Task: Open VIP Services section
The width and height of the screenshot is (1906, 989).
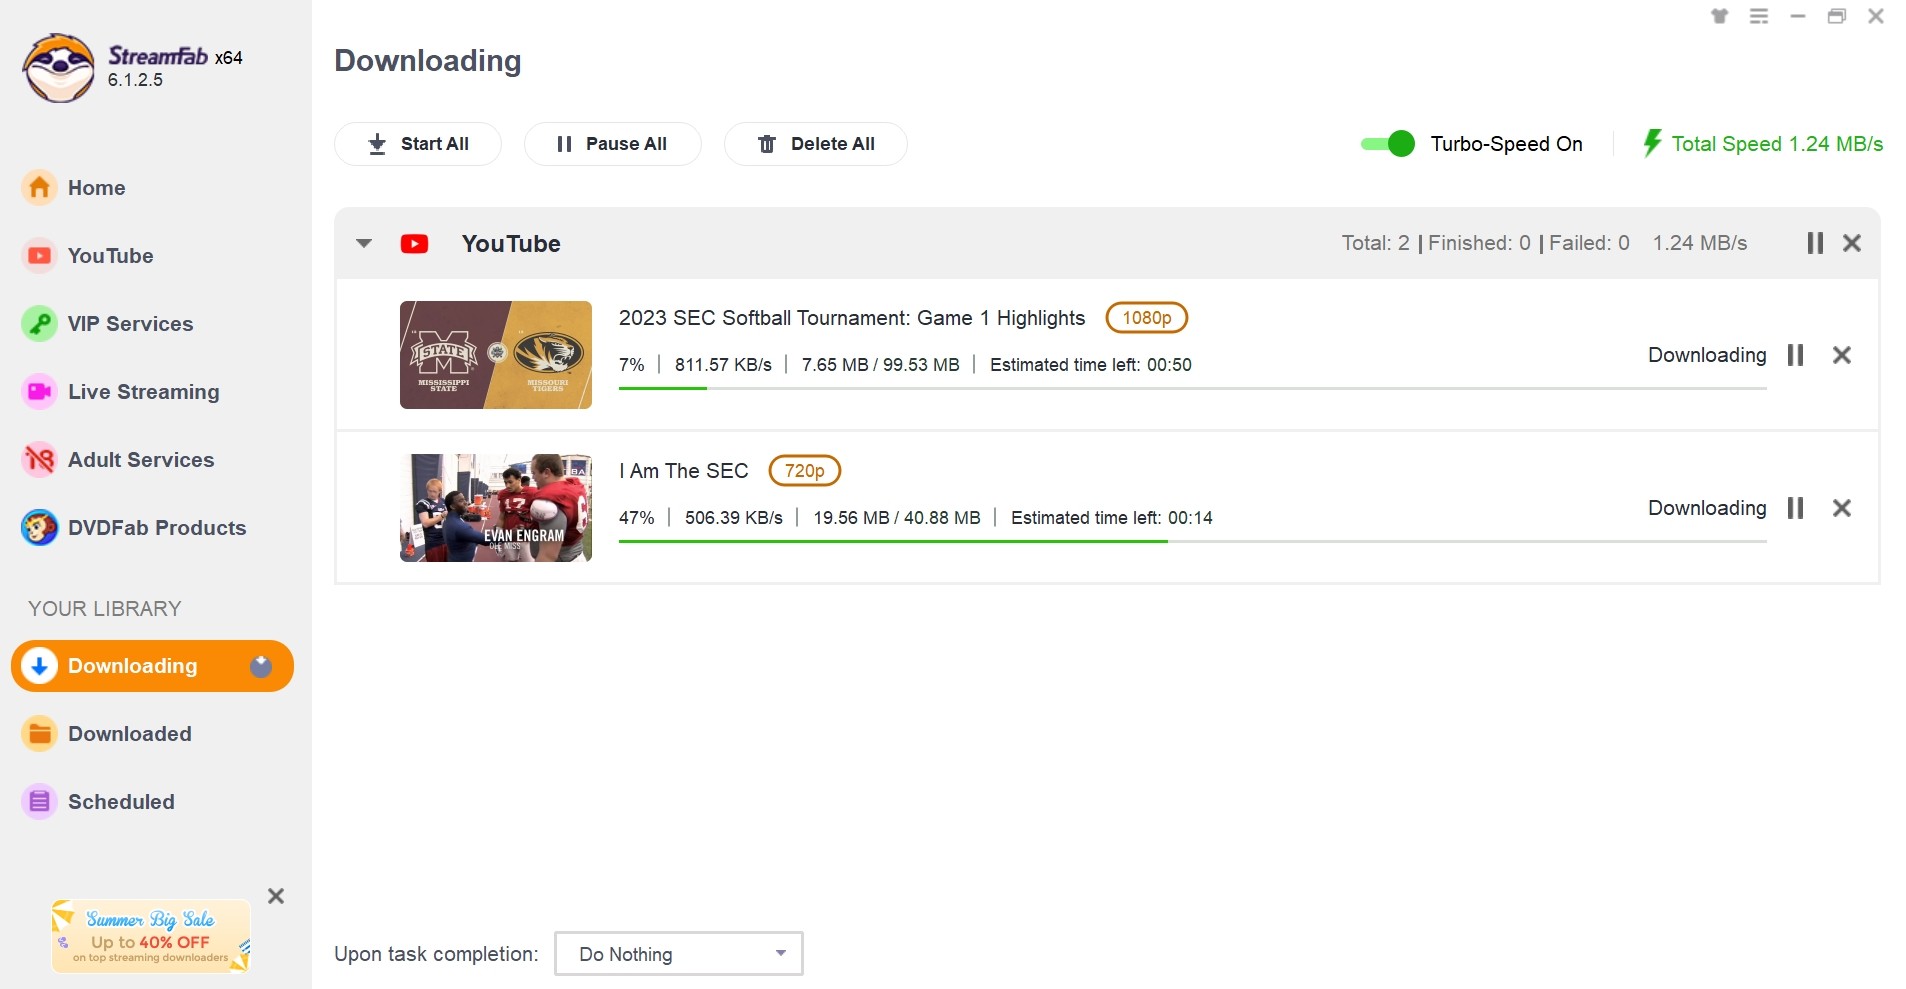Action: pyautogui.click(x=130, y=324)
